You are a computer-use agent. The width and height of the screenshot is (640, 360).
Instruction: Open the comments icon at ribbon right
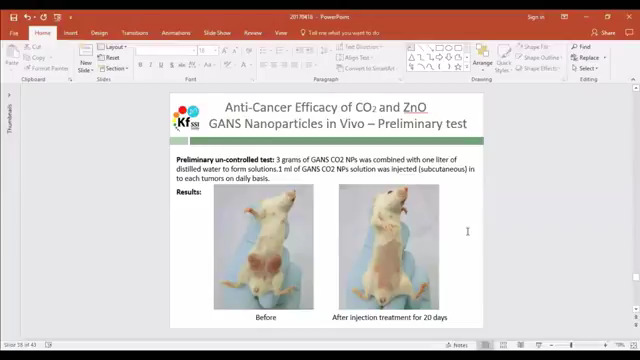pyautogui.click(x=629, y=33)
